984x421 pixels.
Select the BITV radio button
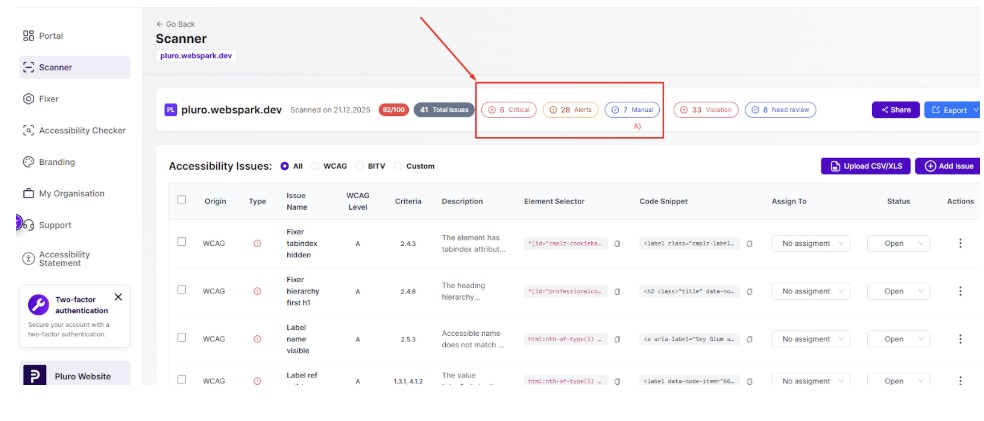pyautogui.click(x=360, y=166)
